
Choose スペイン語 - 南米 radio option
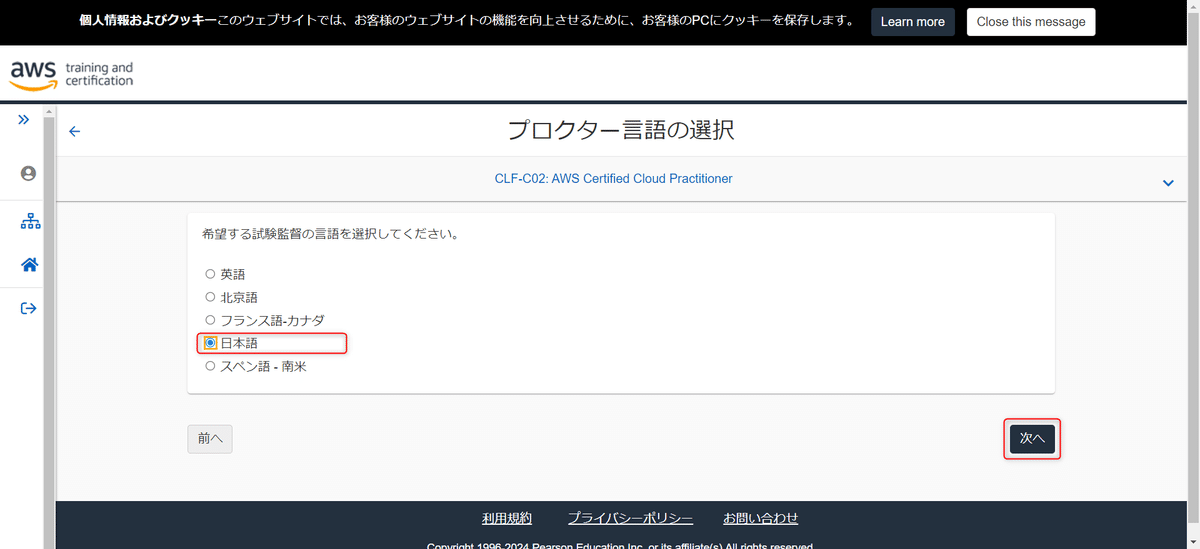(x=210, y=366)
